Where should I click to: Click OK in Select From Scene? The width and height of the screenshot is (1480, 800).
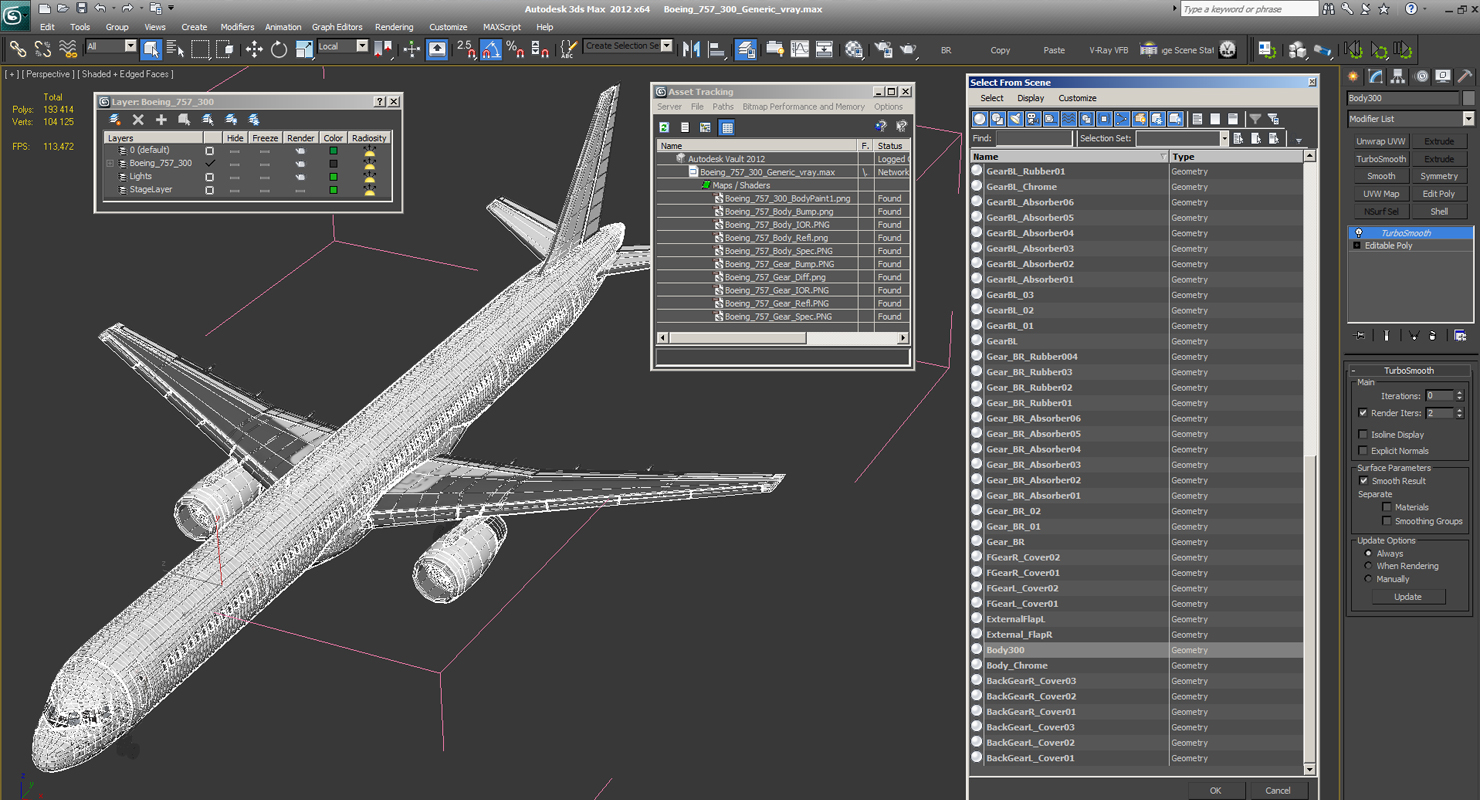tap(1215, 790)
